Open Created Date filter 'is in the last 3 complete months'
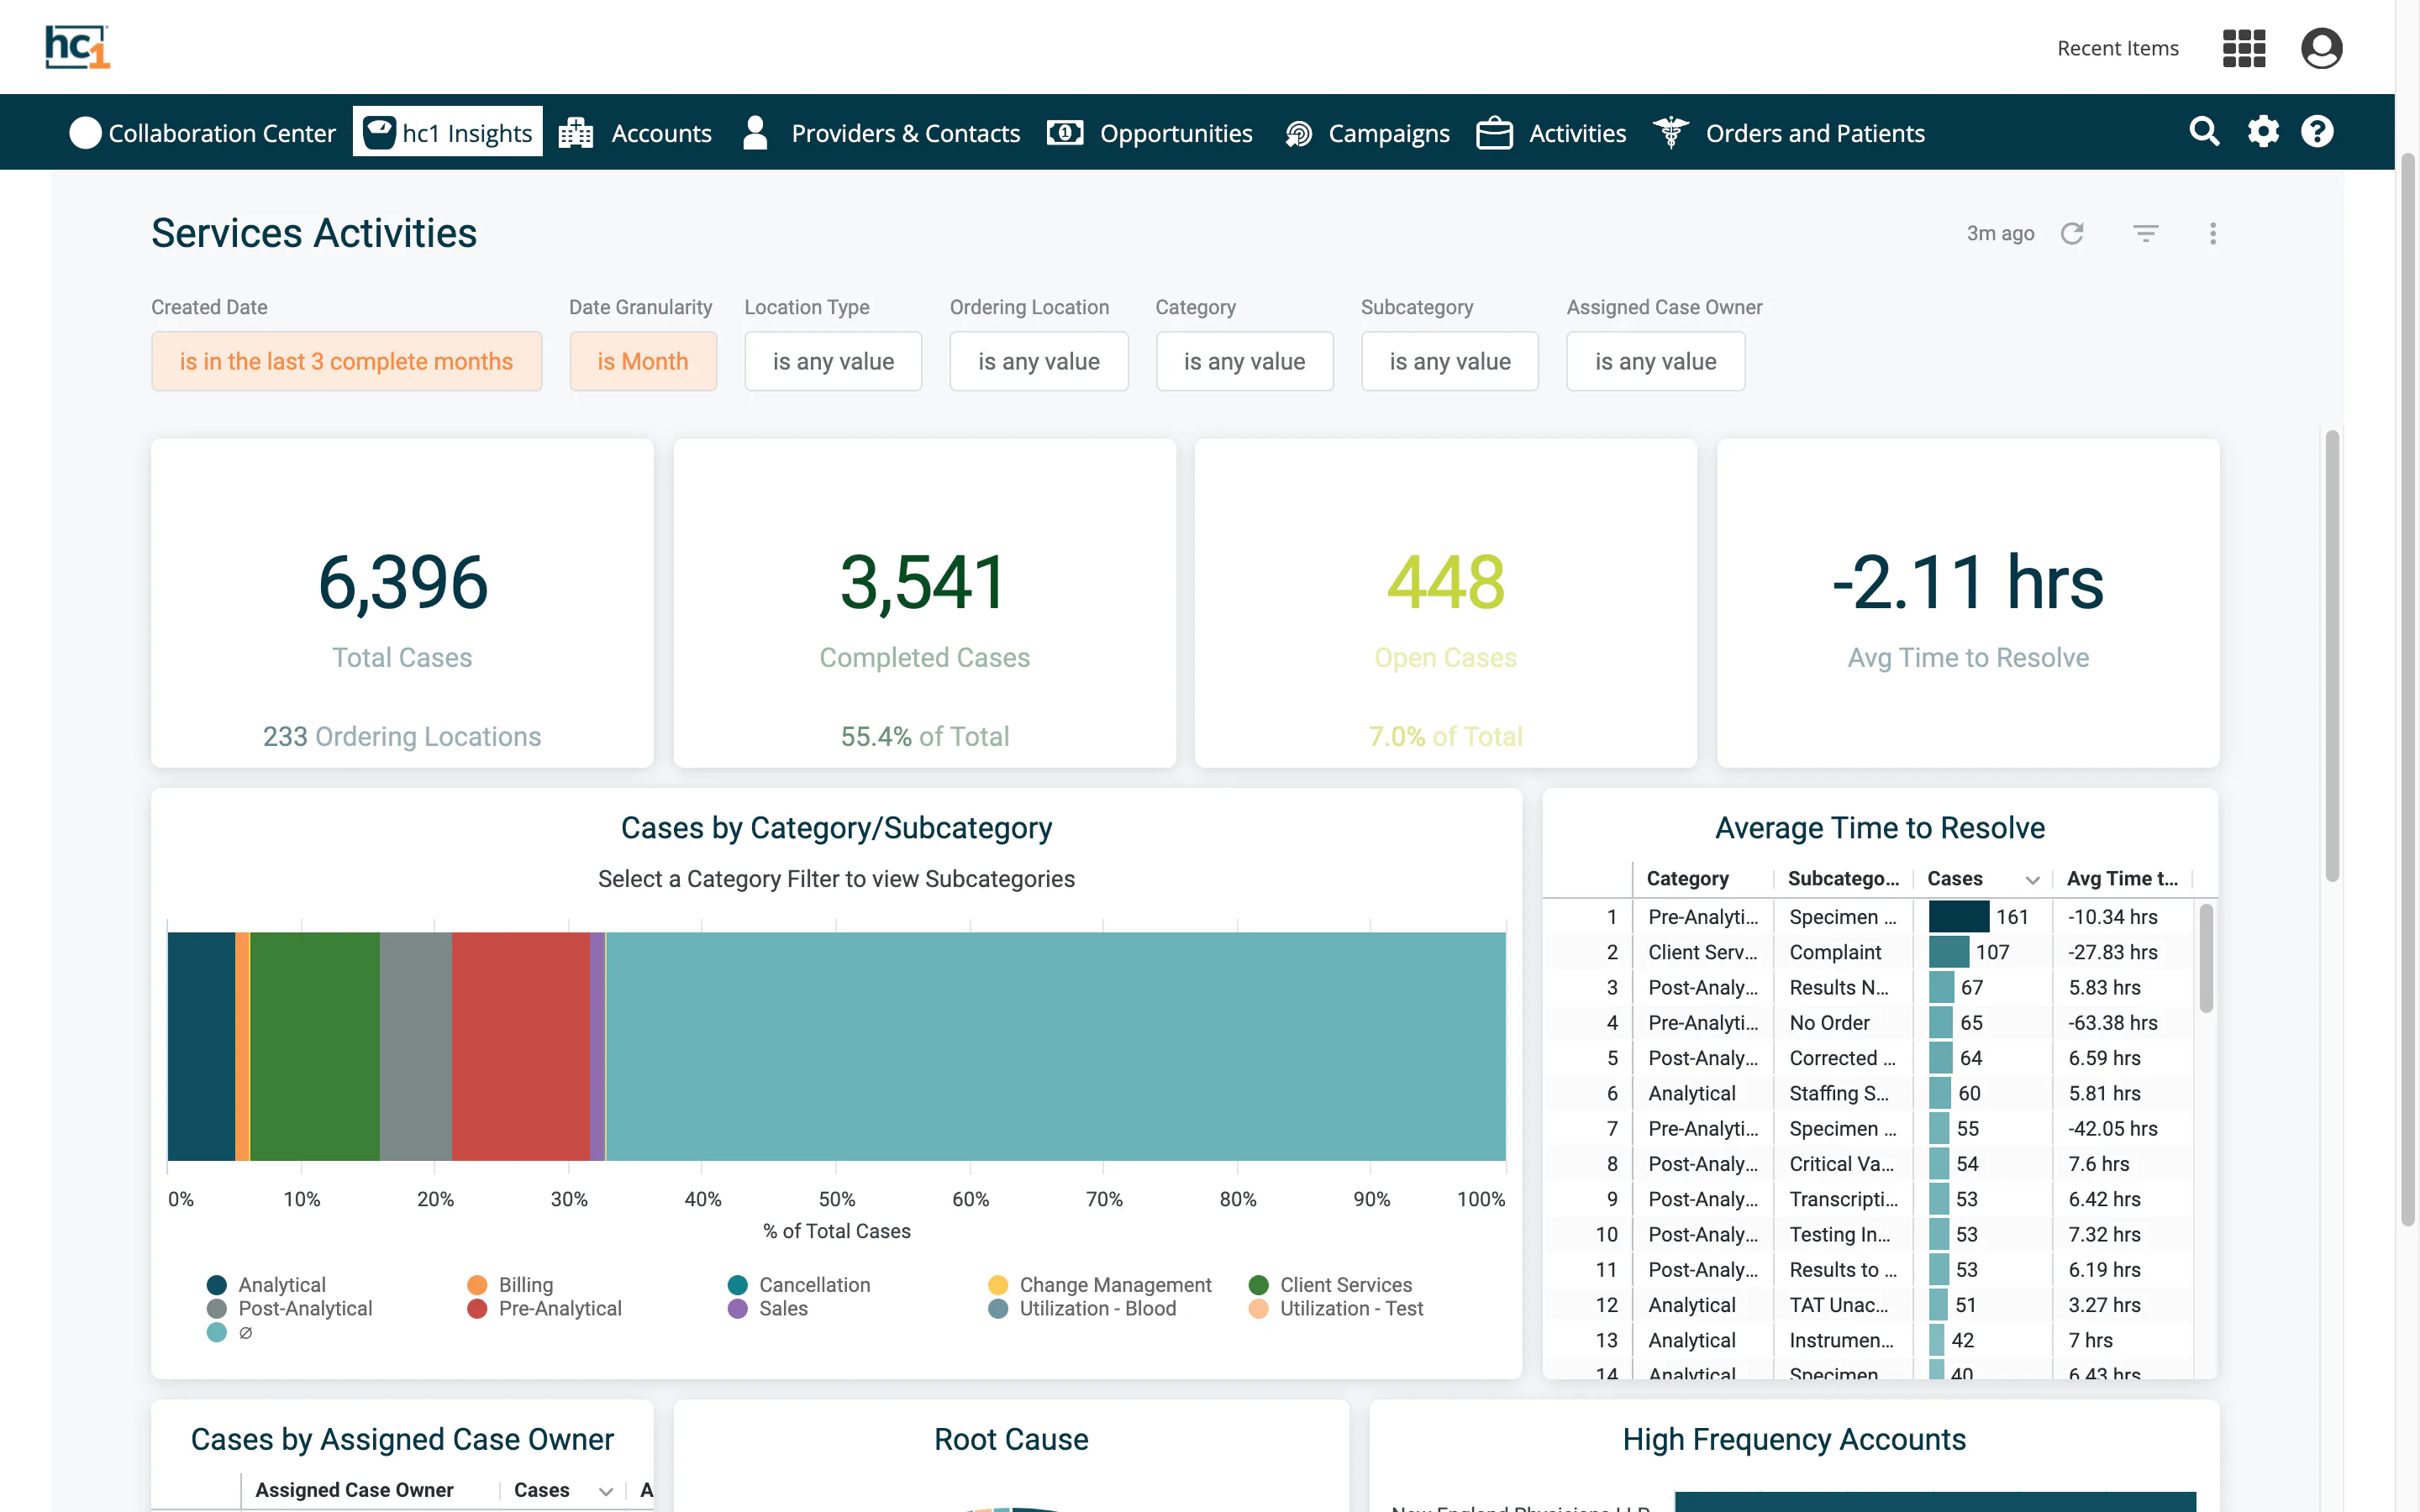 coord(346,361)
